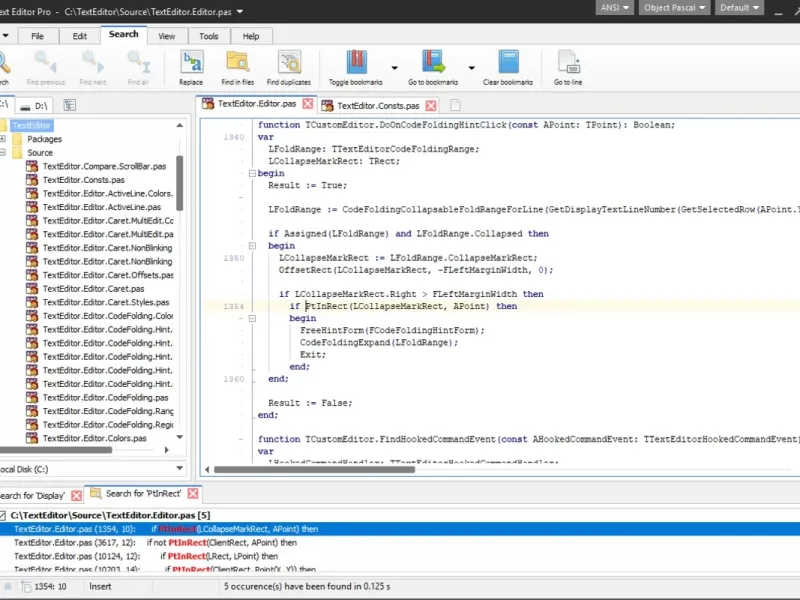The width and height of the screenshot is (800, 600).
Task: Open the View ribbon tab
Action: [x=167, y=36]
